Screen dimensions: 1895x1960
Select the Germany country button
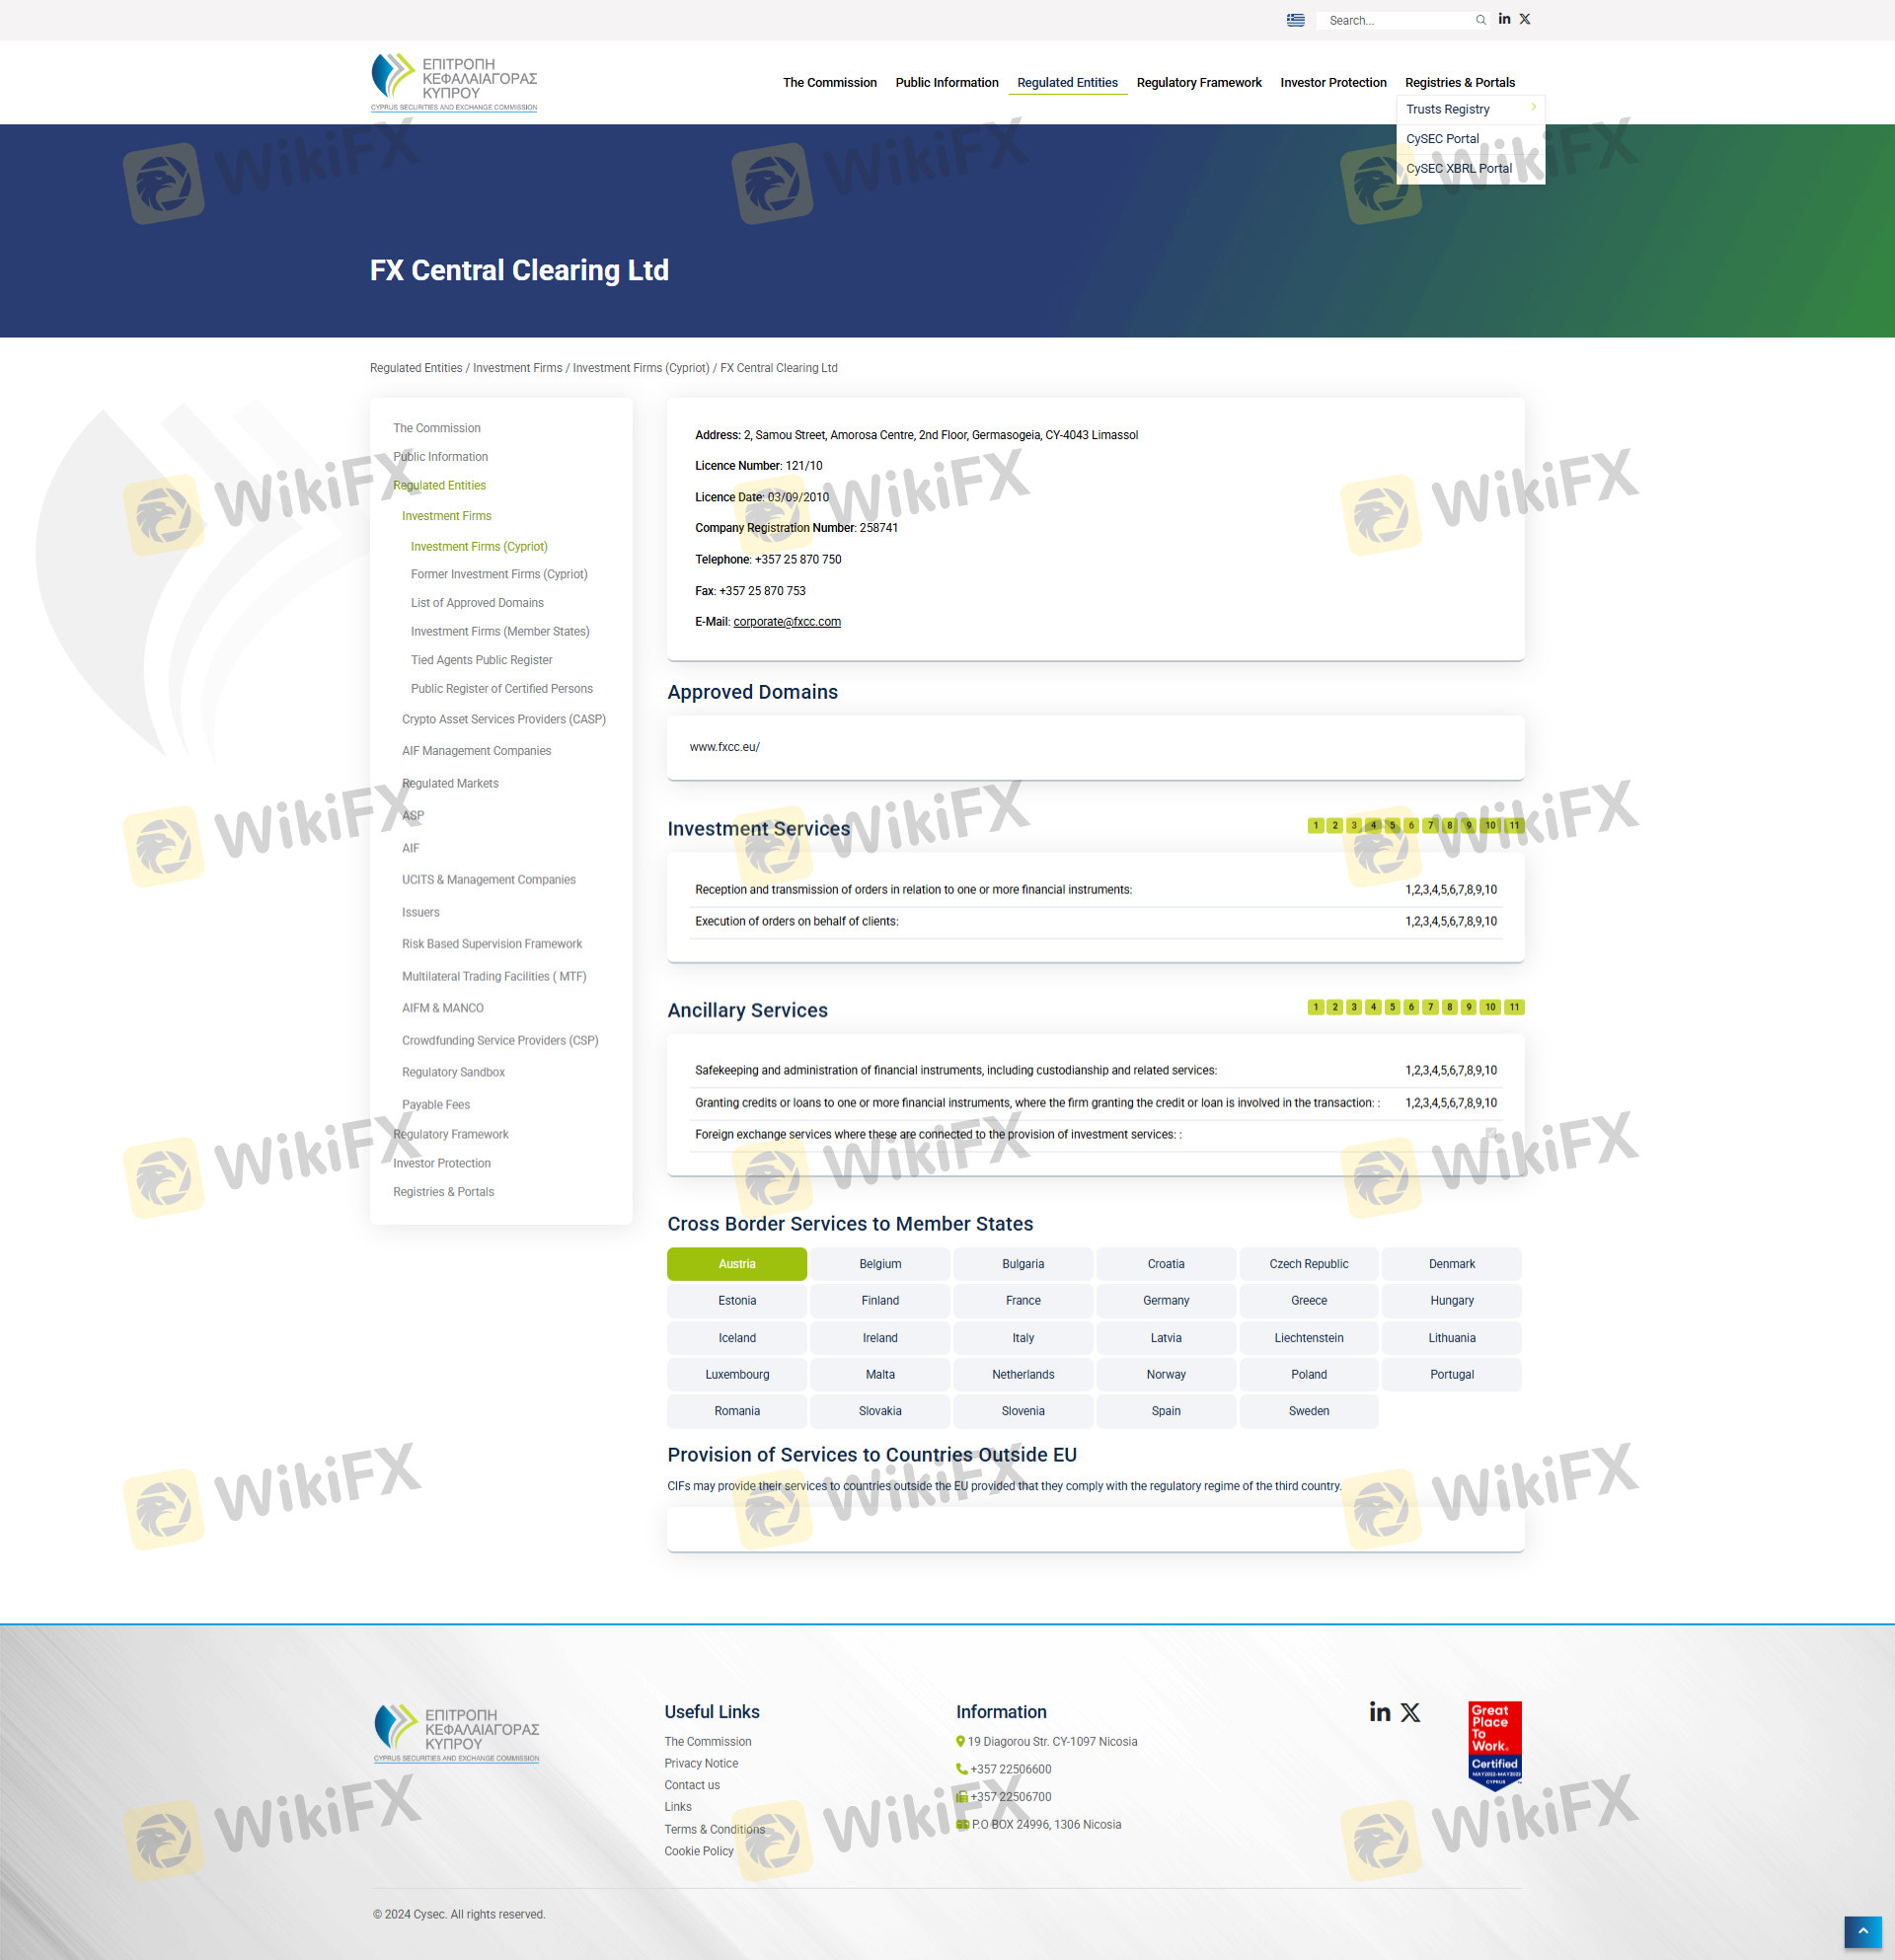click(1166, 1301)
